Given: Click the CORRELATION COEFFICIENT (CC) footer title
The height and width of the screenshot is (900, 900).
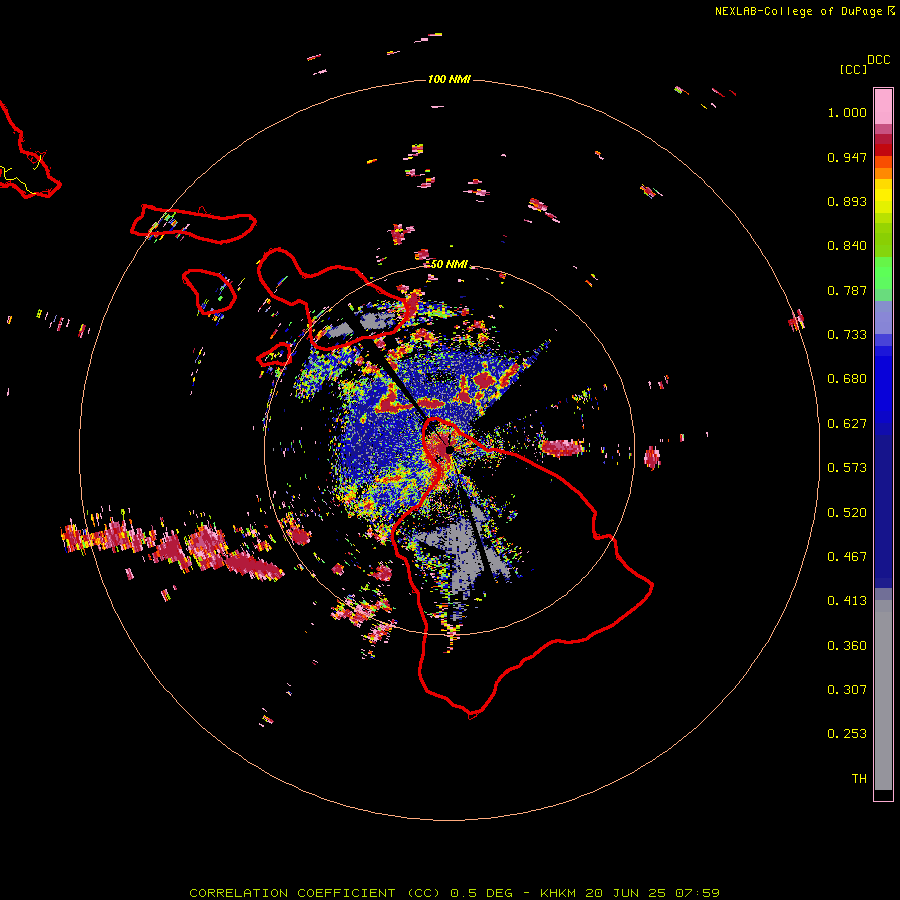Looking at the screenshot, I should point(315,893).
